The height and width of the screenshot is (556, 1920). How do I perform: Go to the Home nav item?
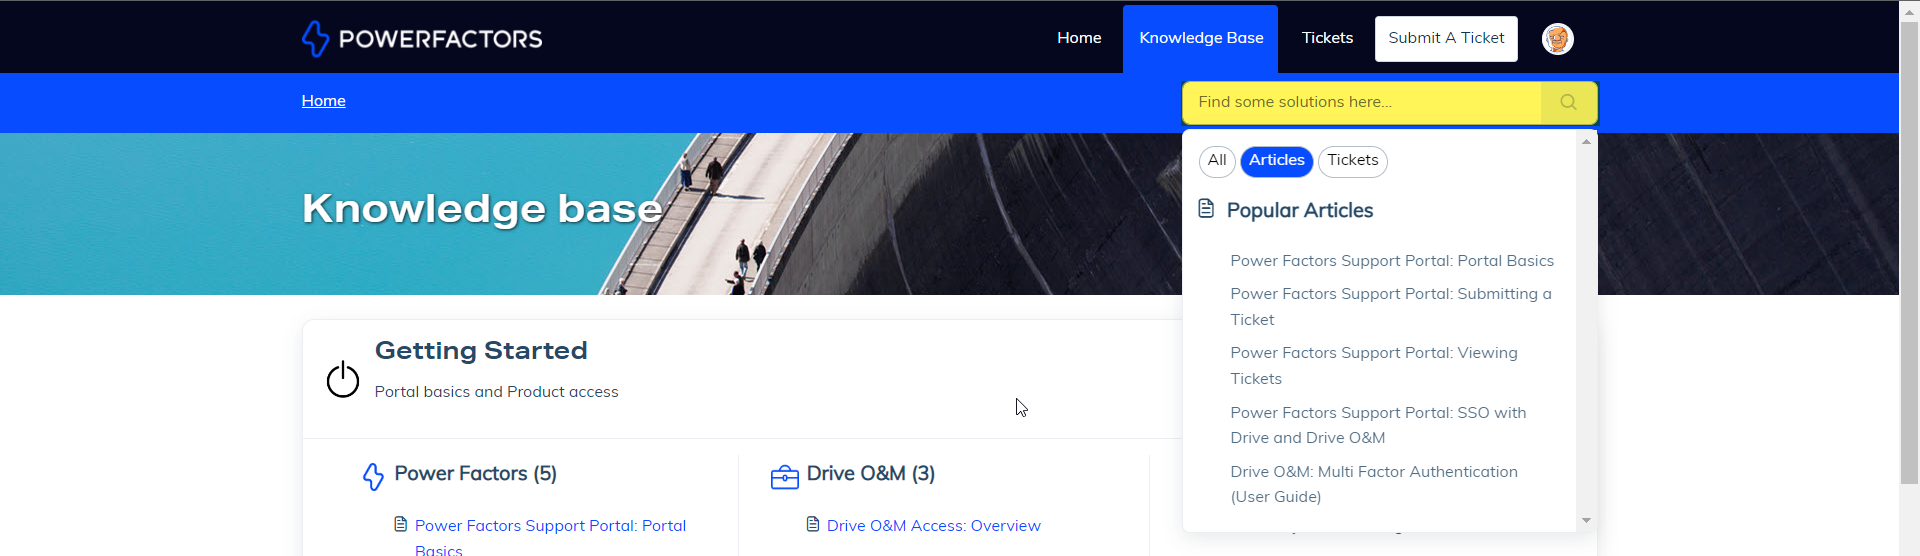pos(1079,38)
